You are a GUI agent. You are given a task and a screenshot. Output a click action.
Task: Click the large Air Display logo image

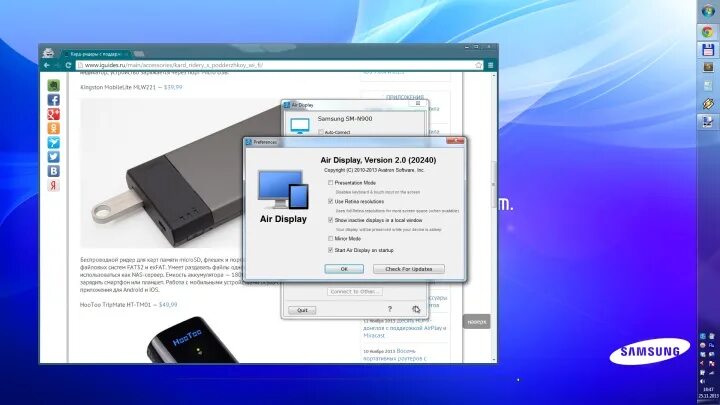click(283, 190)
